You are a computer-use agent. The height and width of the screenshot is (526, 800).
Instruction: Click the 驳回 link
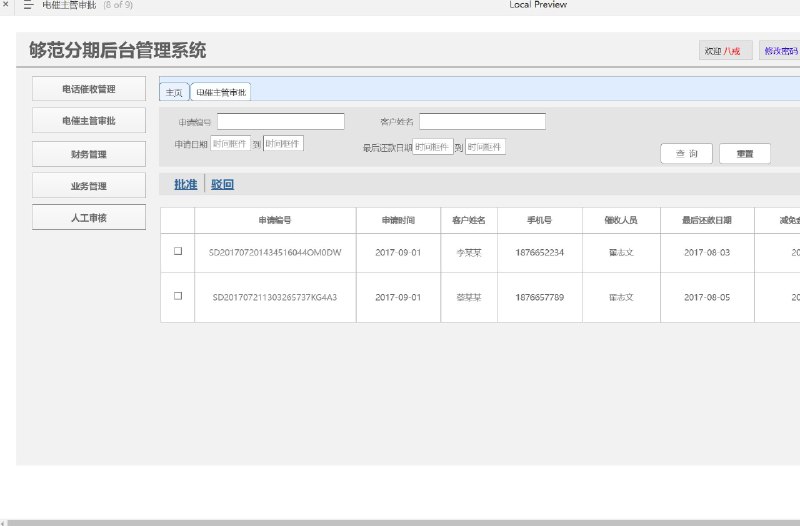(222, 184)
